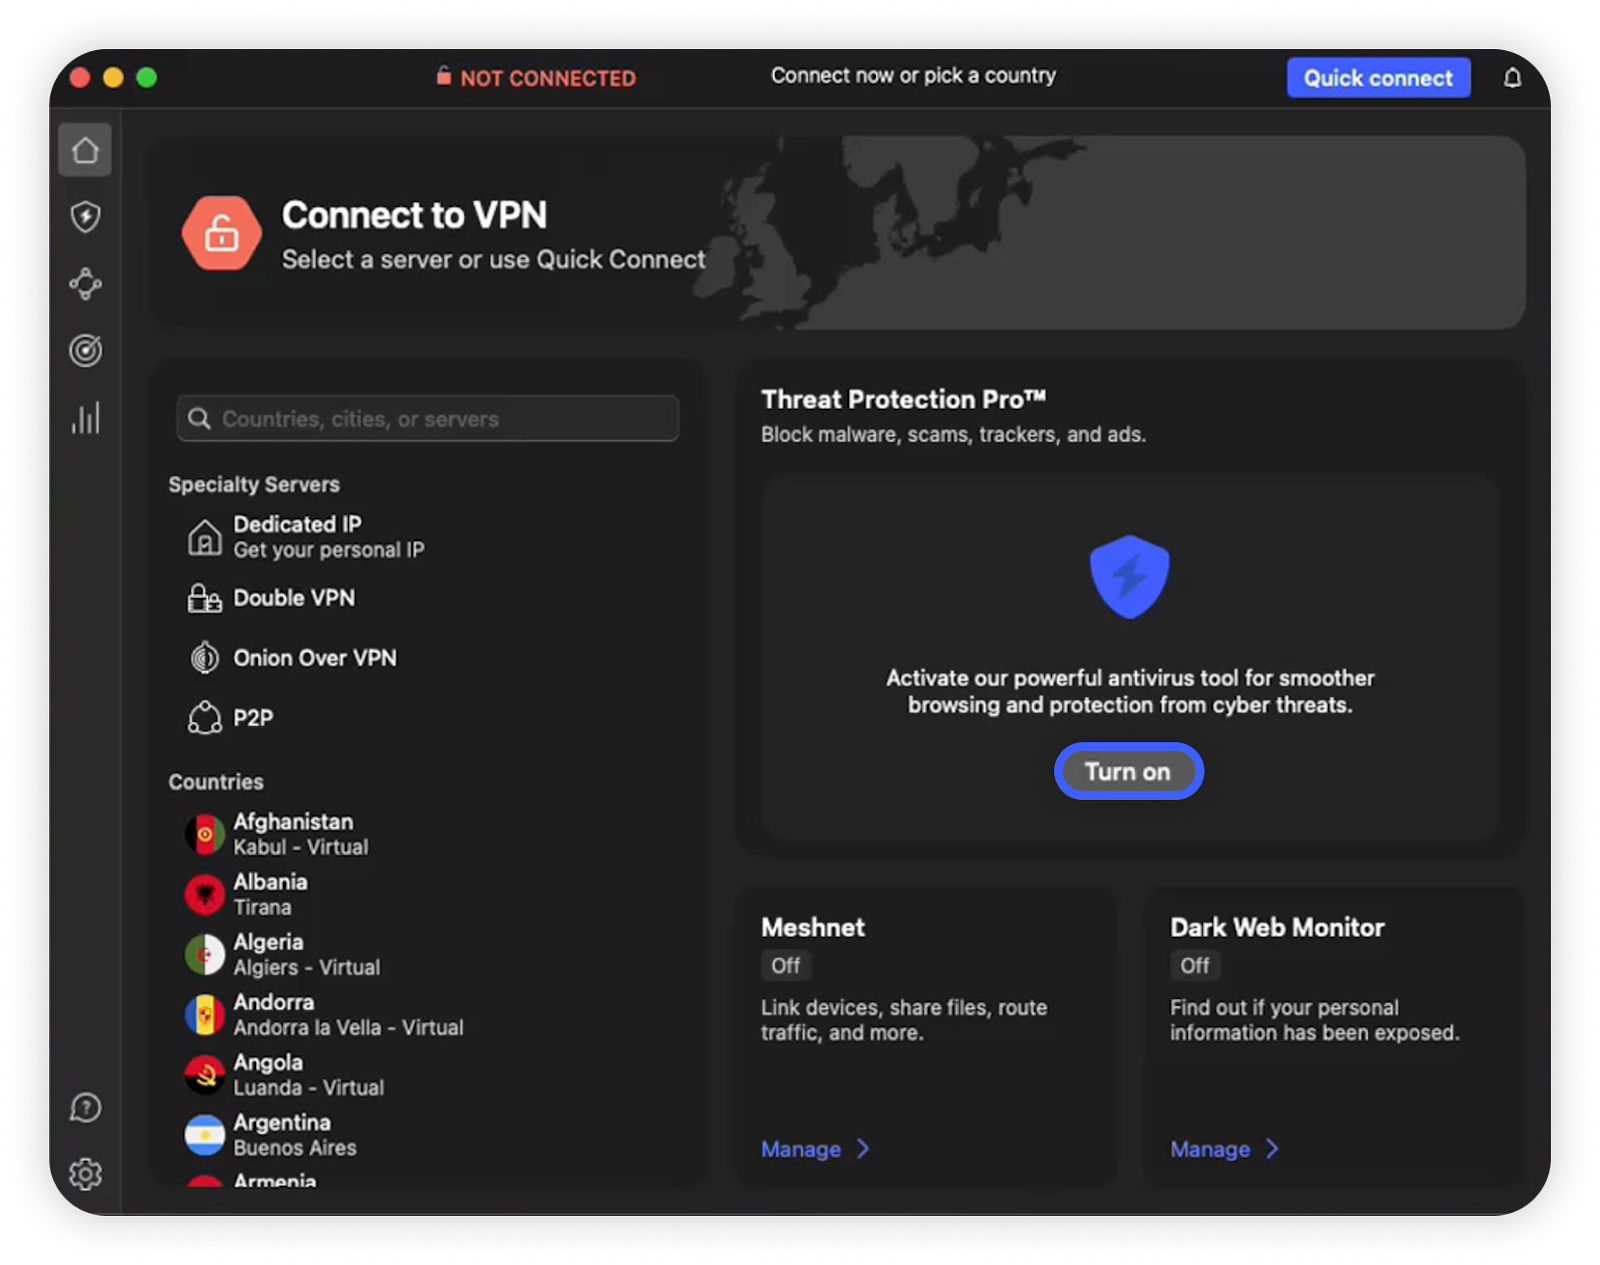Connect to Albania Tirana server
The image size is (1600, 1265).
click(x=270, y=894)
